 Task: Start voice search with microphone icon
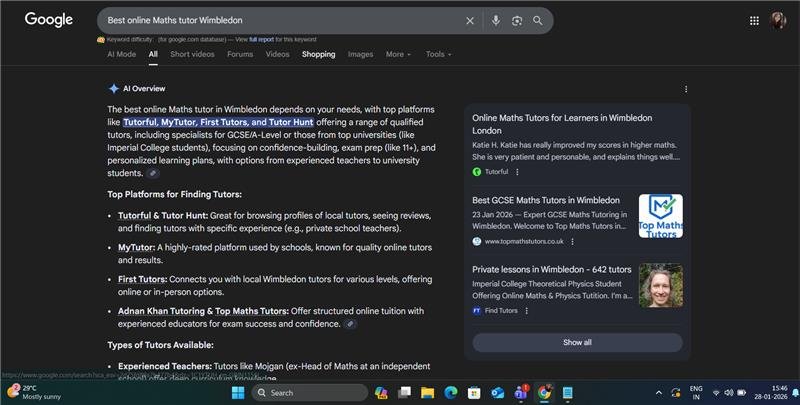[496, 20]
